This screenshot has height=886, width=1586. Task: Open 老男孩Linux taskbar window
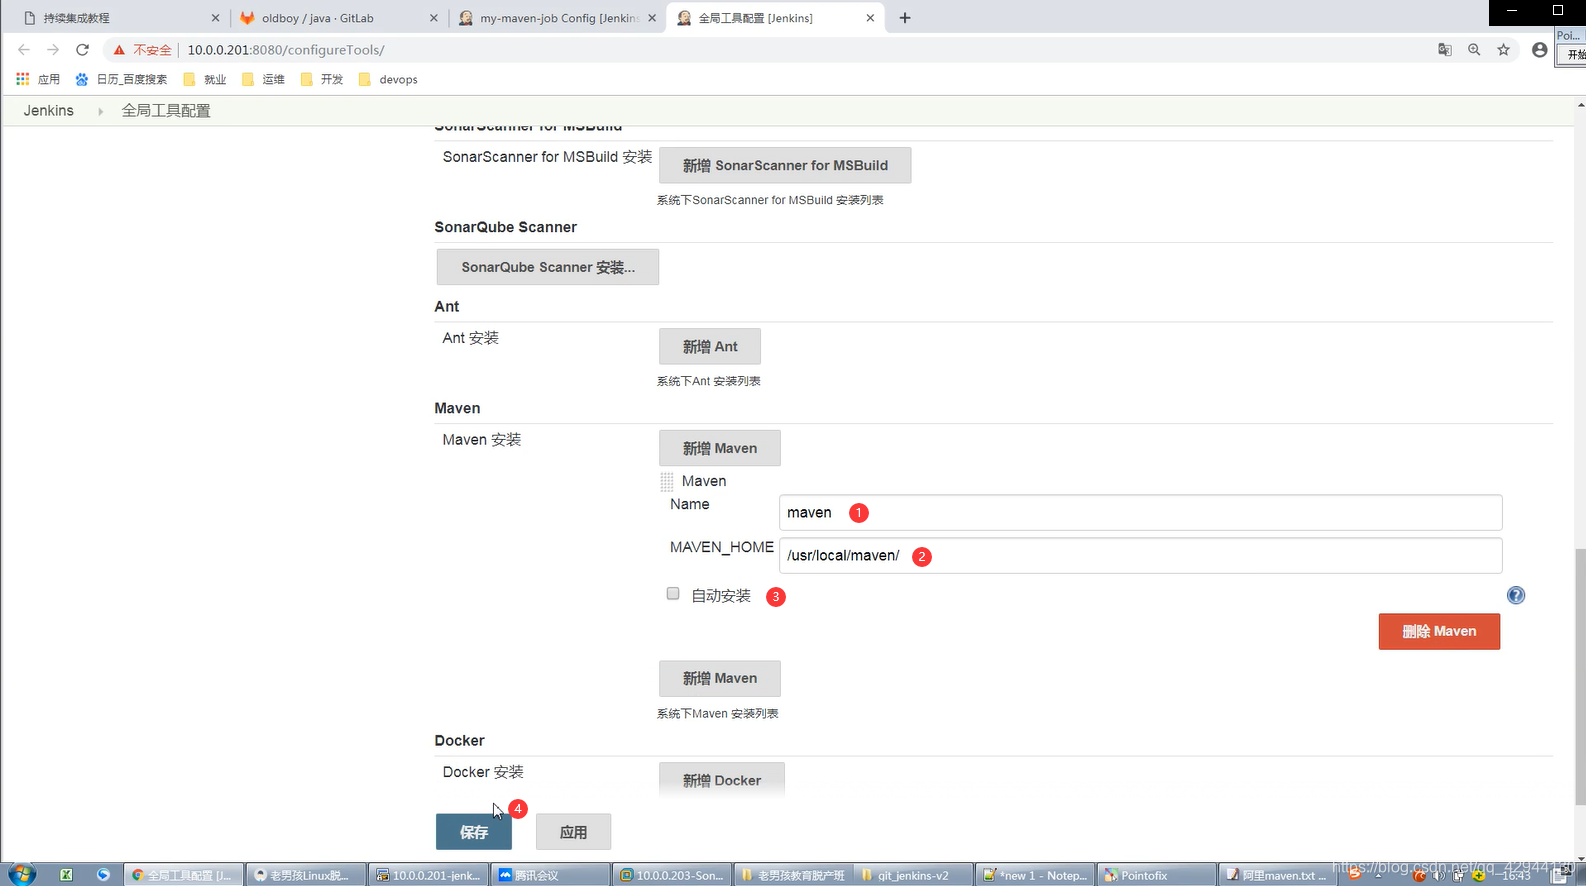coord(305,875)
